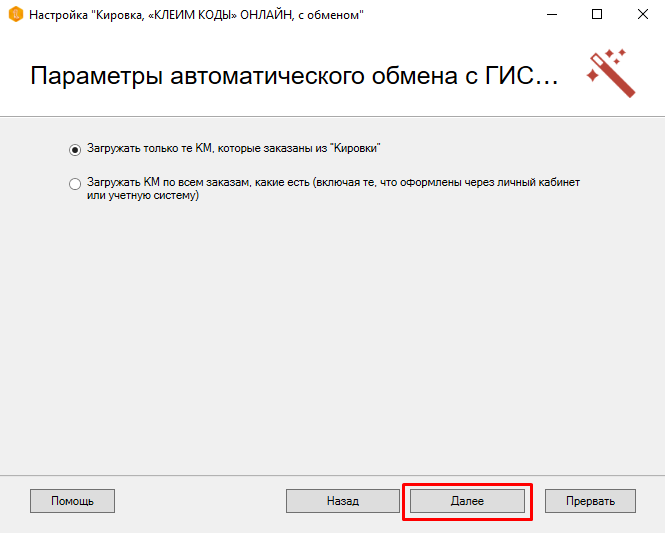Go back with the Назад button
Screen dimensions: 665x533
(343, 501)
